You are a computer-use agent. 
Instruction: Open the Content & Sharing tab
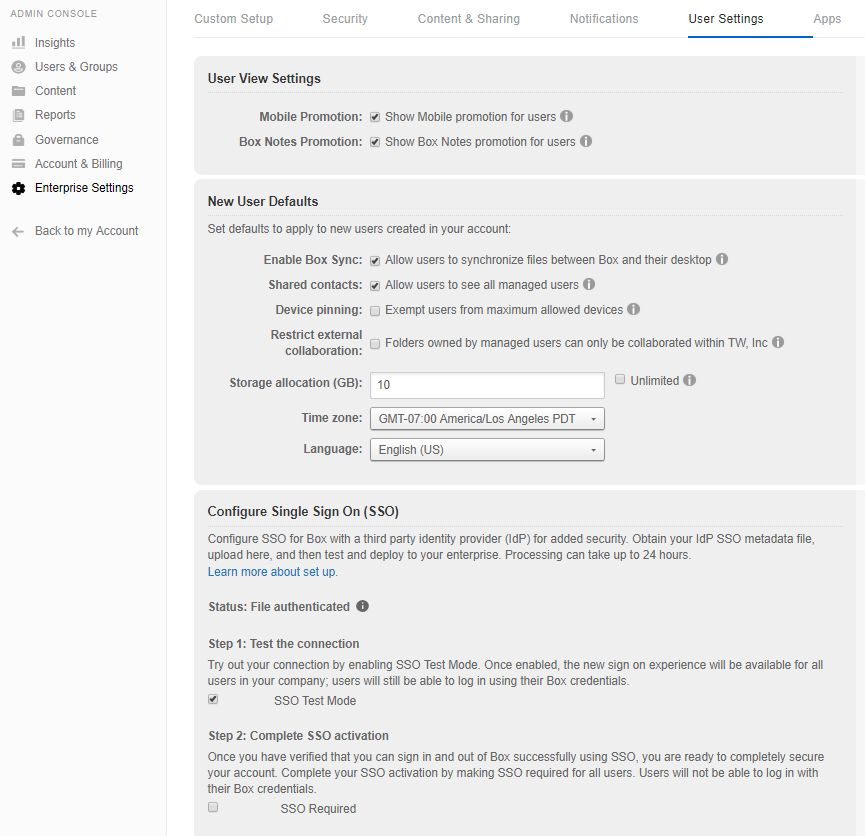(468, 19)
